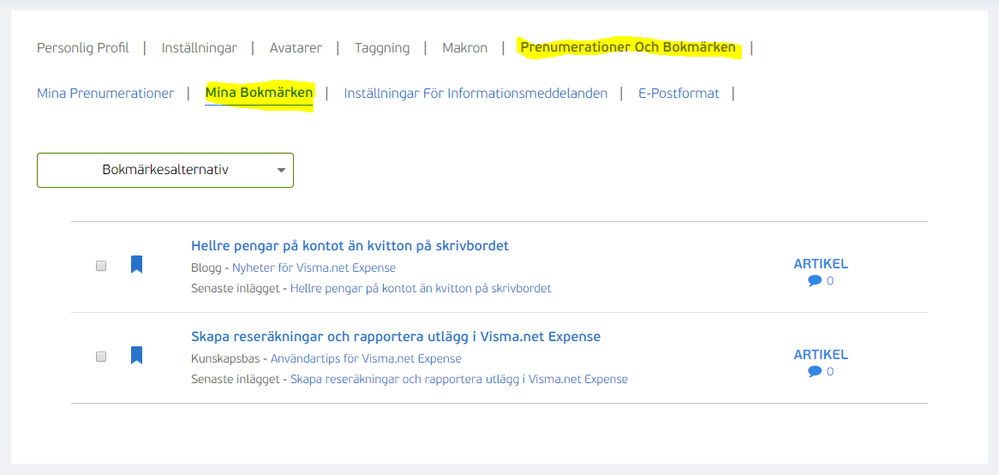999x475 pixels.
Task: Switch to E-Postformat sub-tab
Action: point(678,93)
